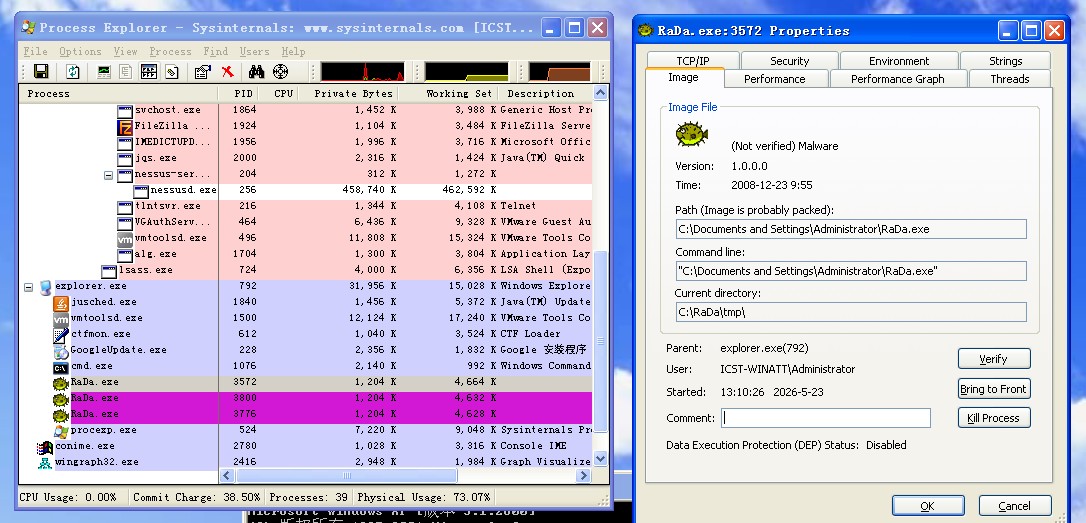This screenshot has width=1086, height=523.
Task: Click the pufferfish icon in Image File group
Action: pos(691,134)
